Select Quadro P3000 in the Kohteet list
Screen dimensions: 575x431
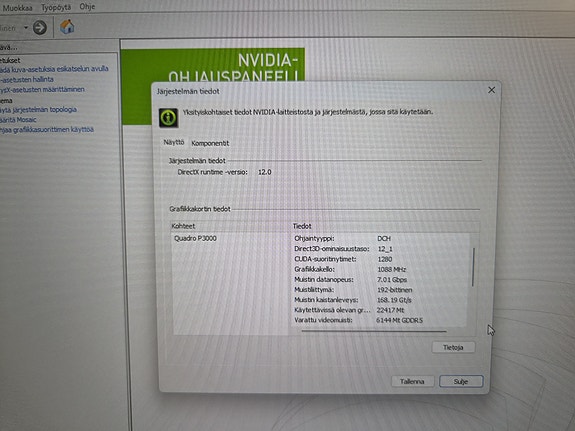[195, 238]
